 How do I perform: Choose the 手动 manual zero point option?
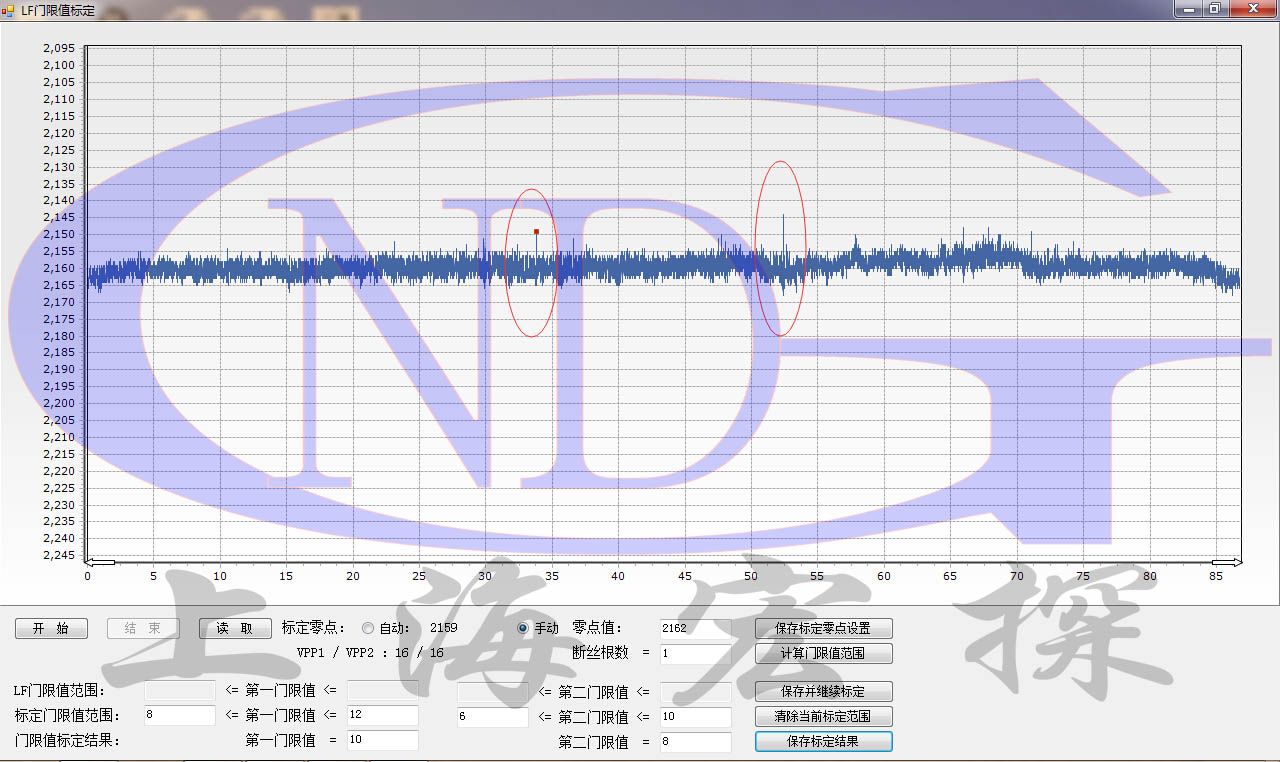point(523,628)
